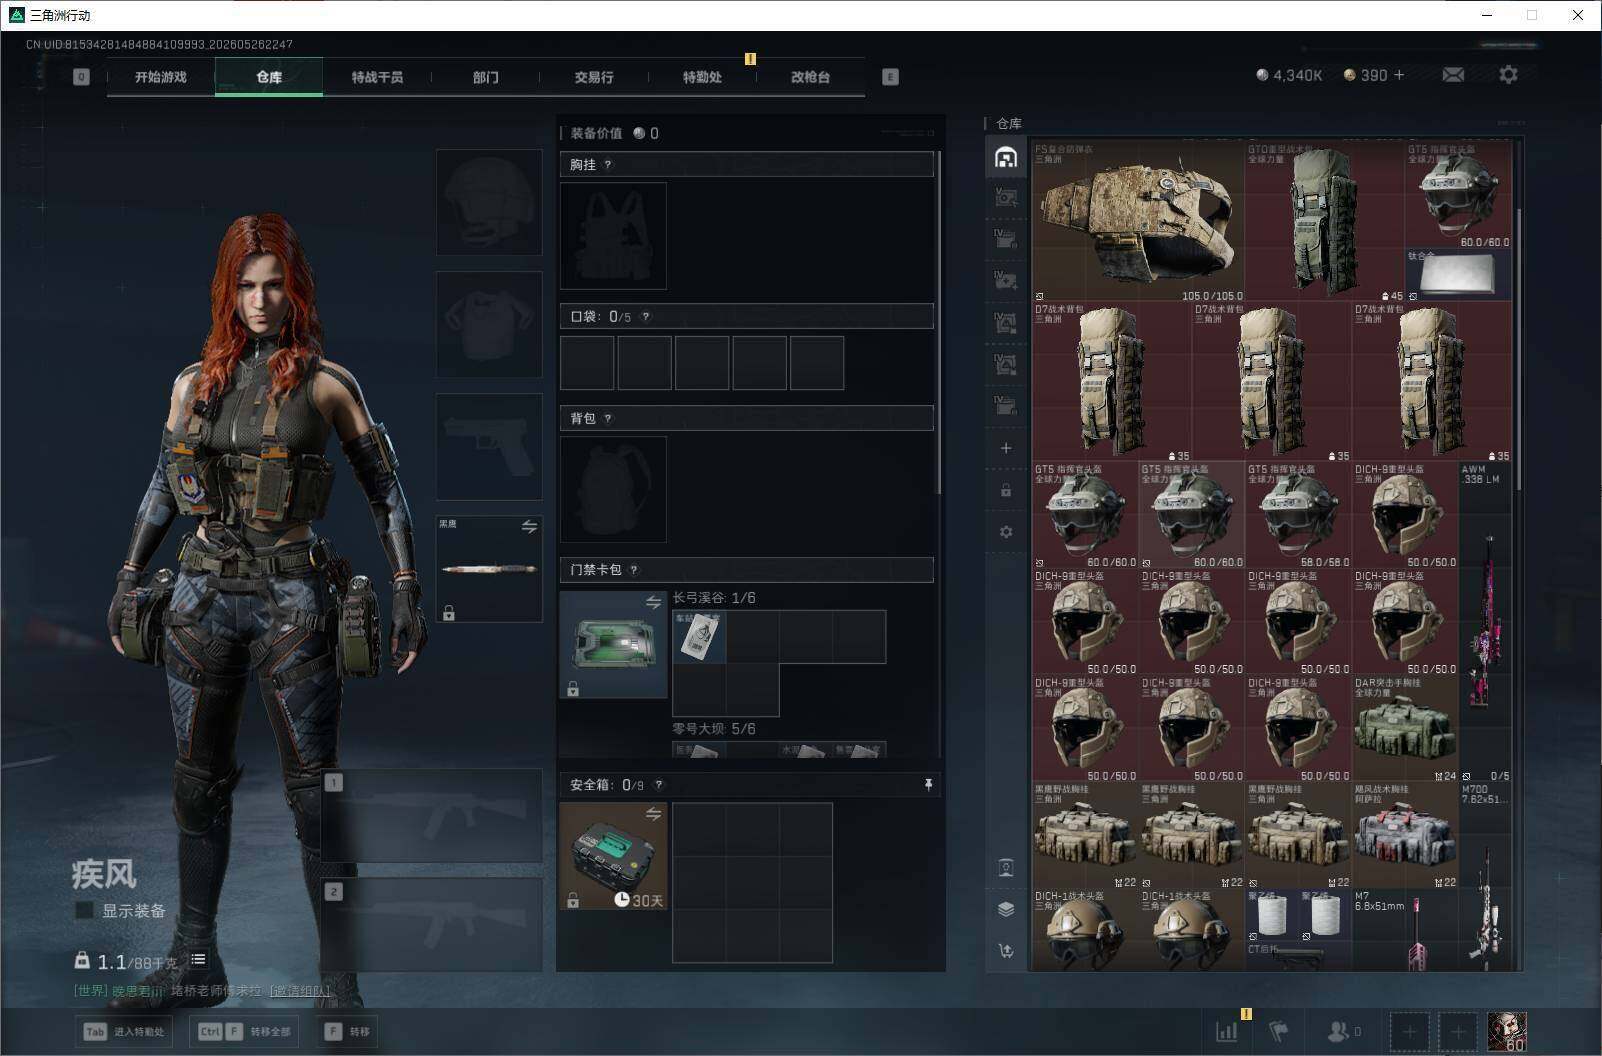Viewport: 1602px width, 1056px height.
Task: Open the keycard case container thumbnail
Action: [x=613, y=644]
